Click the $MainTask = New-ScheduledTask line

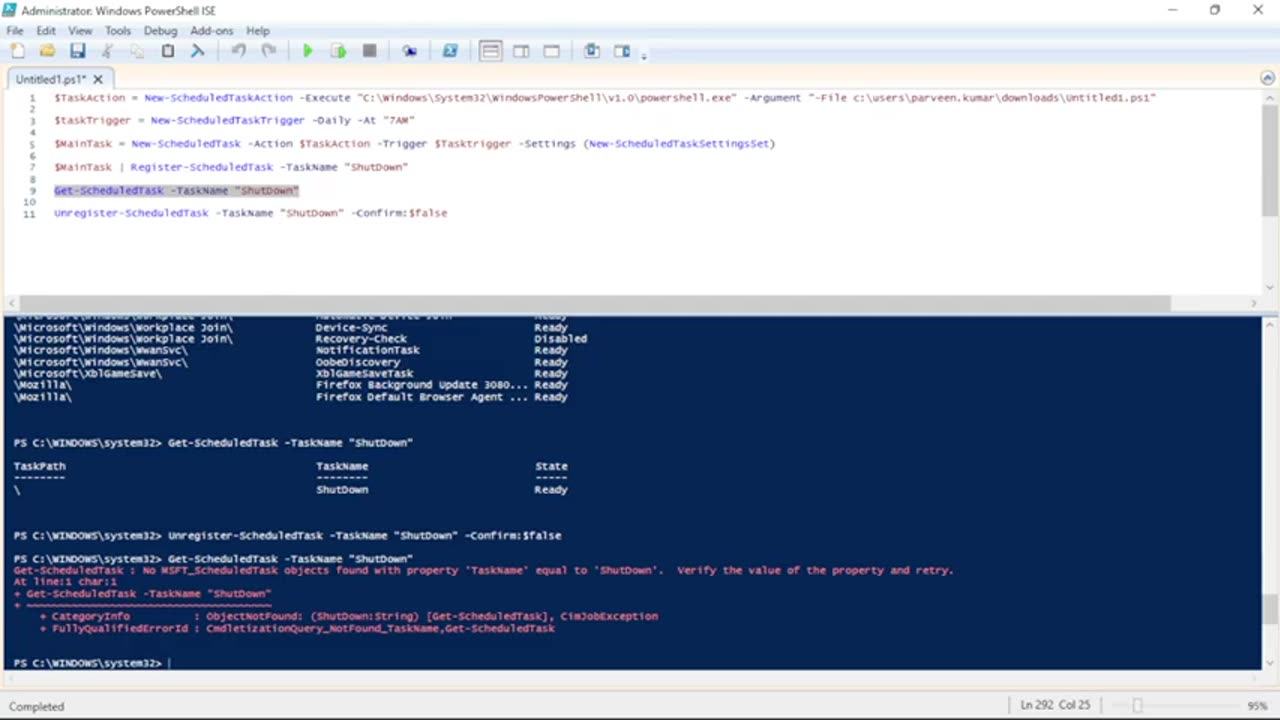point(415,143)
